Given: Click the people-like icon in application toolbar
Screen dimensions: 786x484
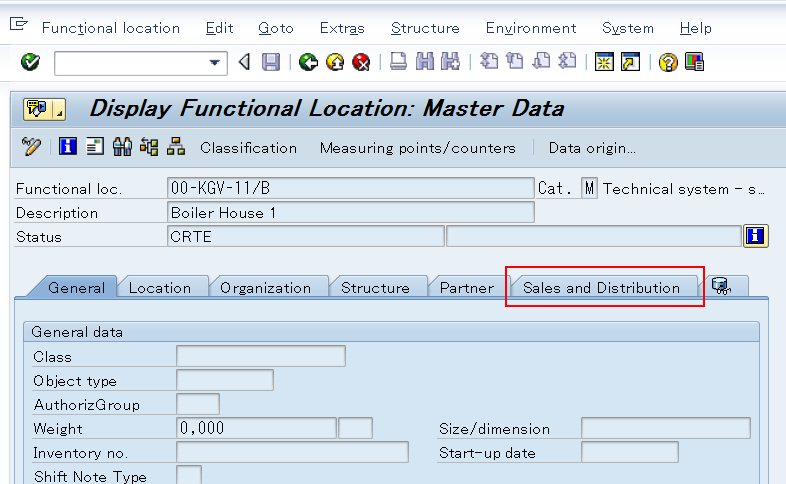Looking at the screenshot, I should (x=122, y=146).
